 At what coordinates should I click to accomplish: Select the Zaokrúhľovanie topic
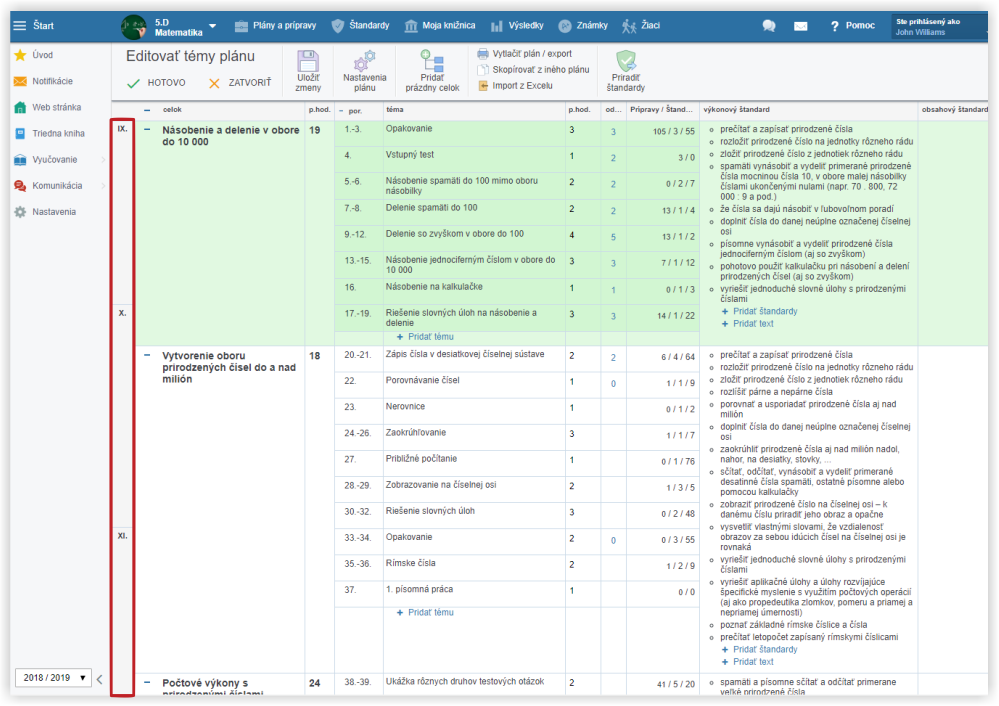415,433
